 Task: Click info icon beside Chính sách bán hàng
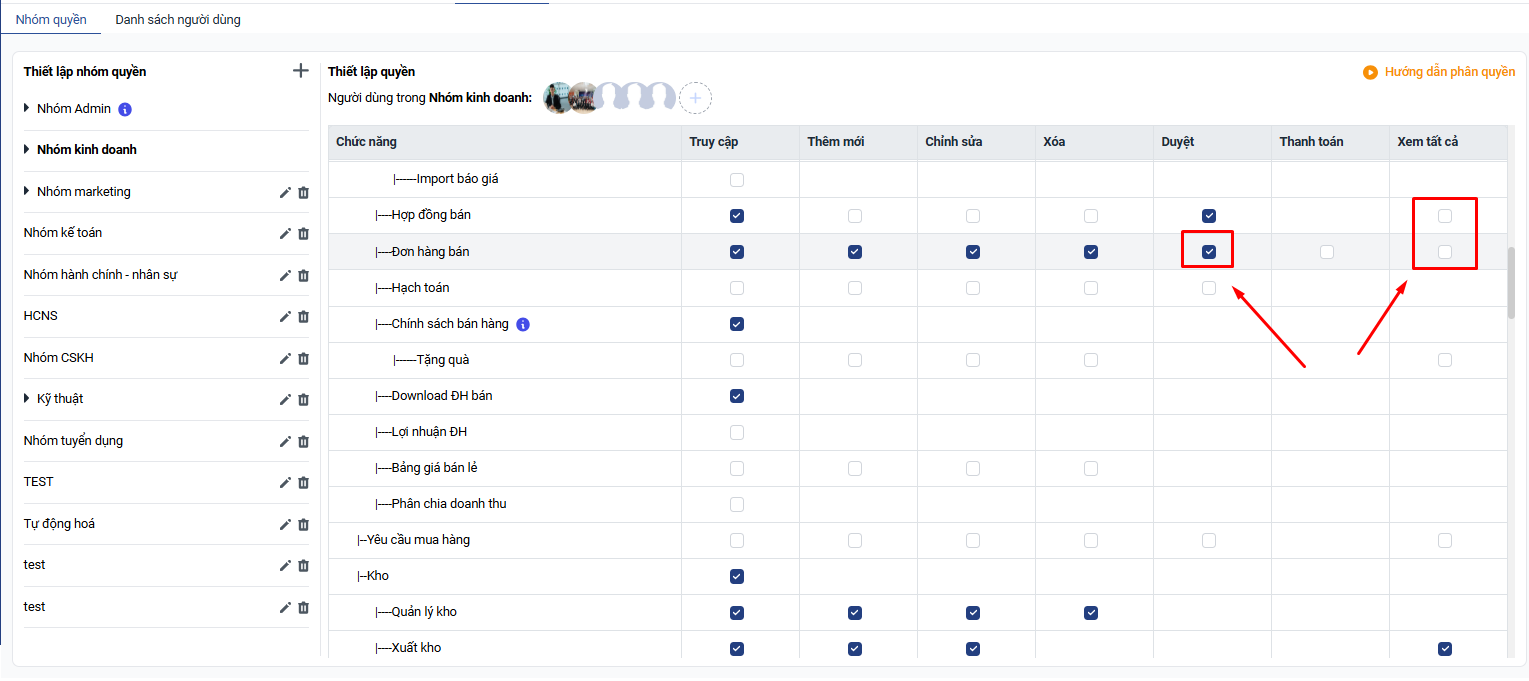tap(523, 324)
